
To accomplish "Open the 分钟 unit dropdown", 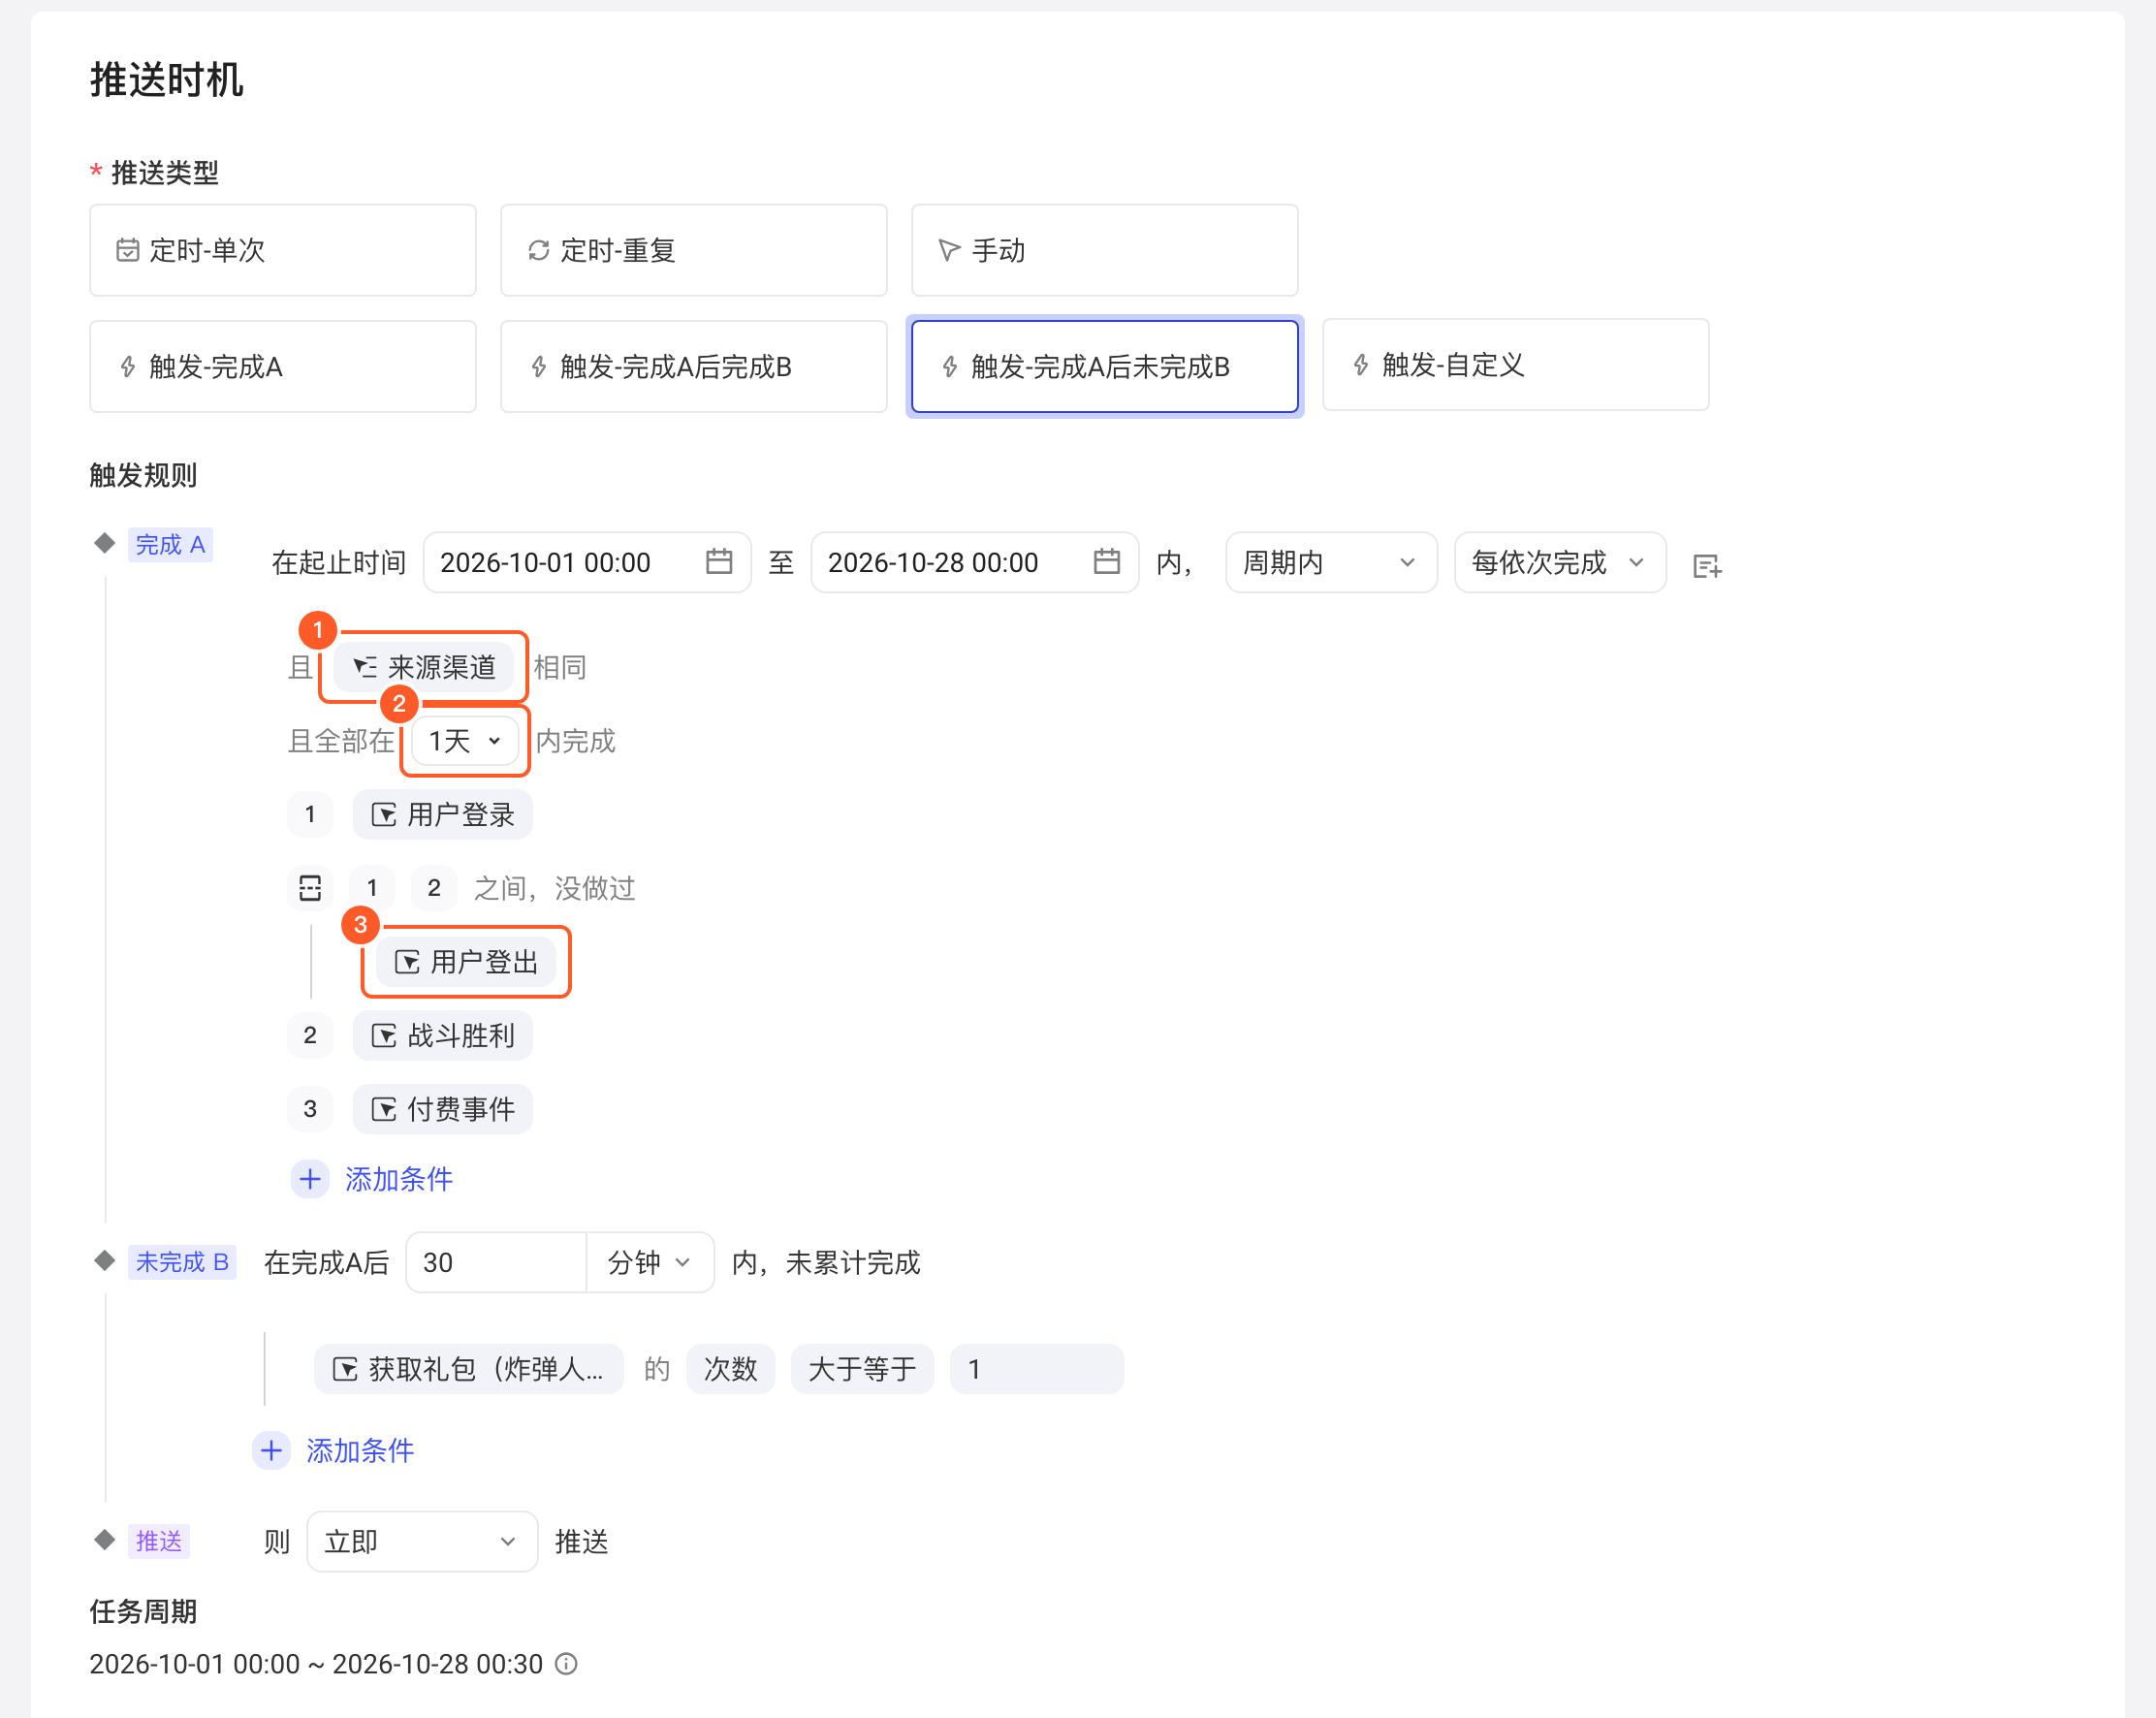I will [650, 1262].
